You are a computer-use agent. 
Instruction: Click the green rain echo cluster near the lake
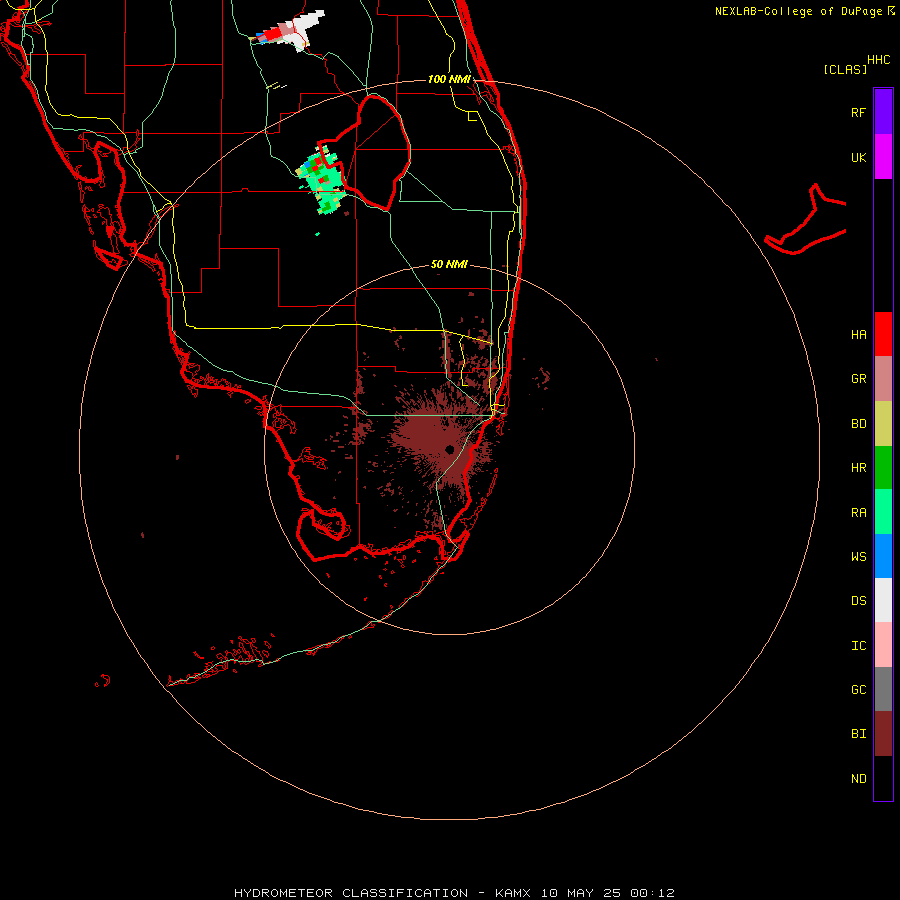tap(322, 180)
